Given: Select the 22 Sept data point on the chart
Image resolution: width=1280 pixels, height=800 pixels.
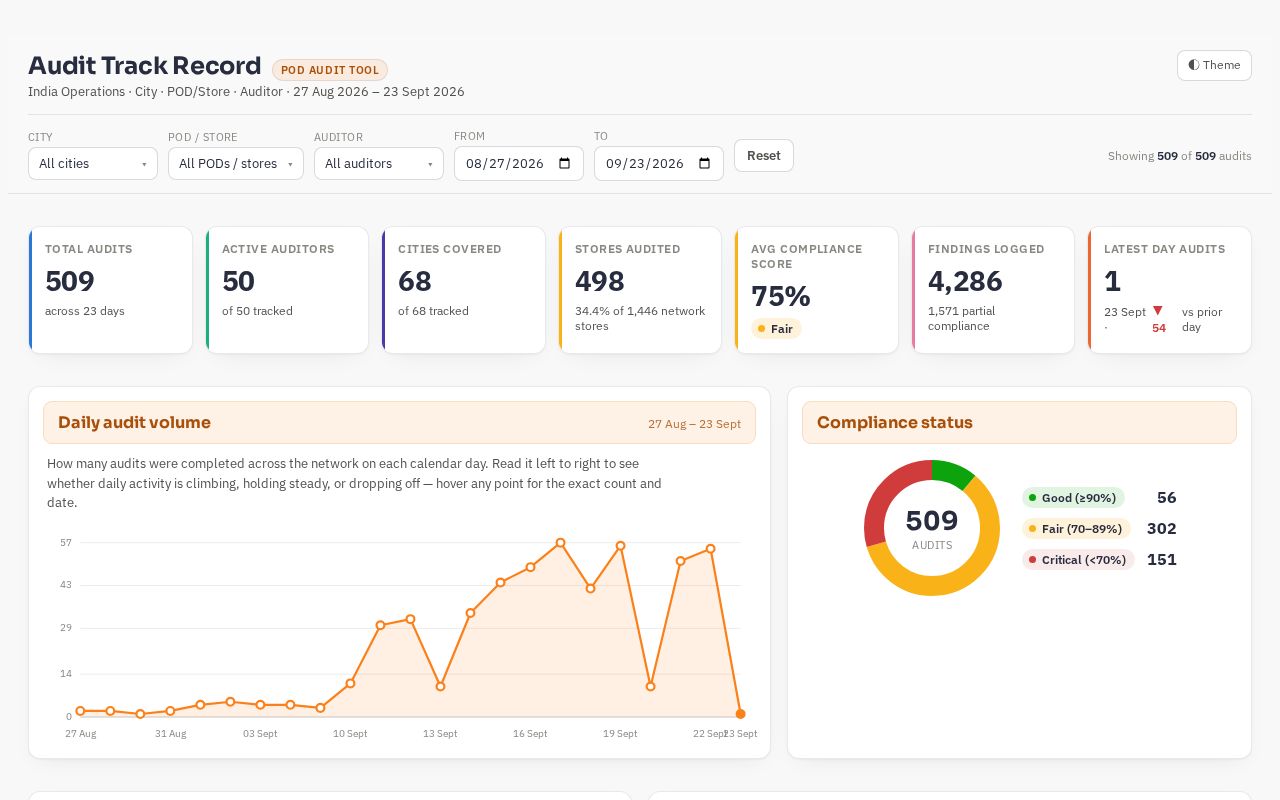Looking at the screenshot, I should point(710,549).
